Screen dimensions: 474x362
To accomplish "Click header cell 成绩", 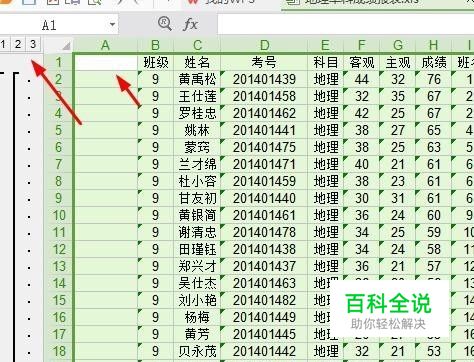I will tap(434, 62).
